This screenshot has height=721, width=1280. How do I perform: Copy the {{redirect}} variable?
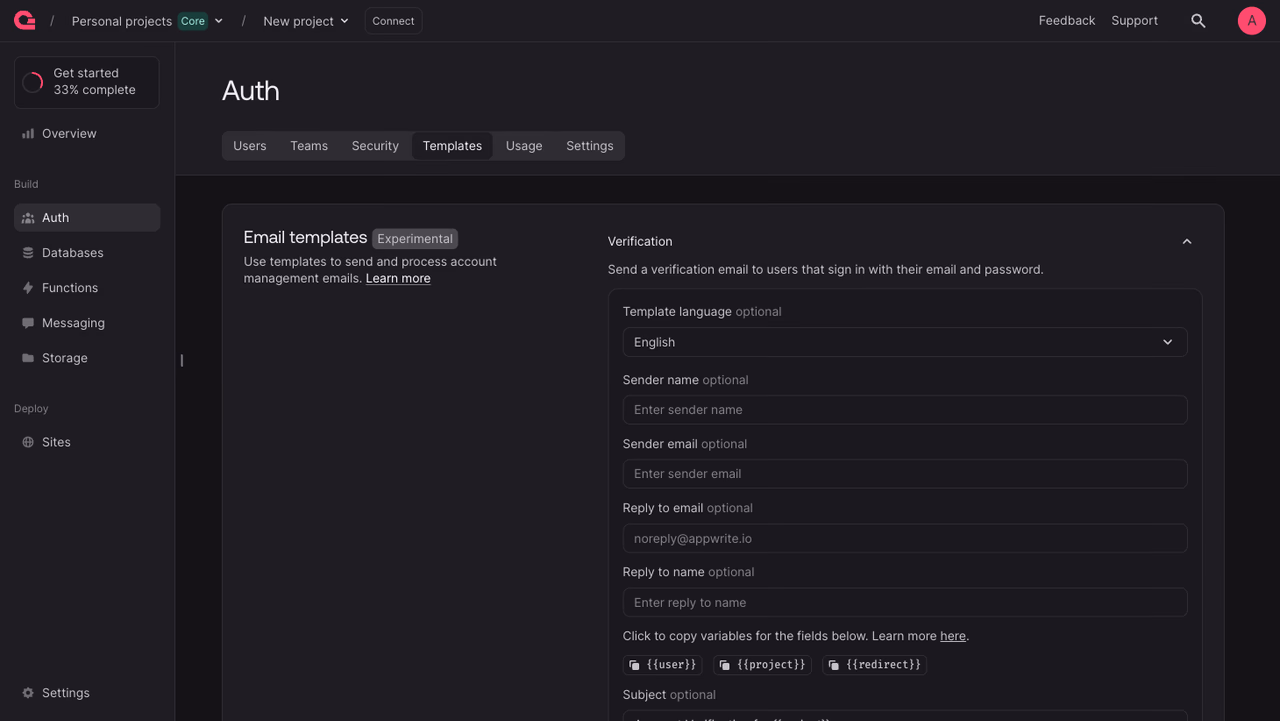875,665
